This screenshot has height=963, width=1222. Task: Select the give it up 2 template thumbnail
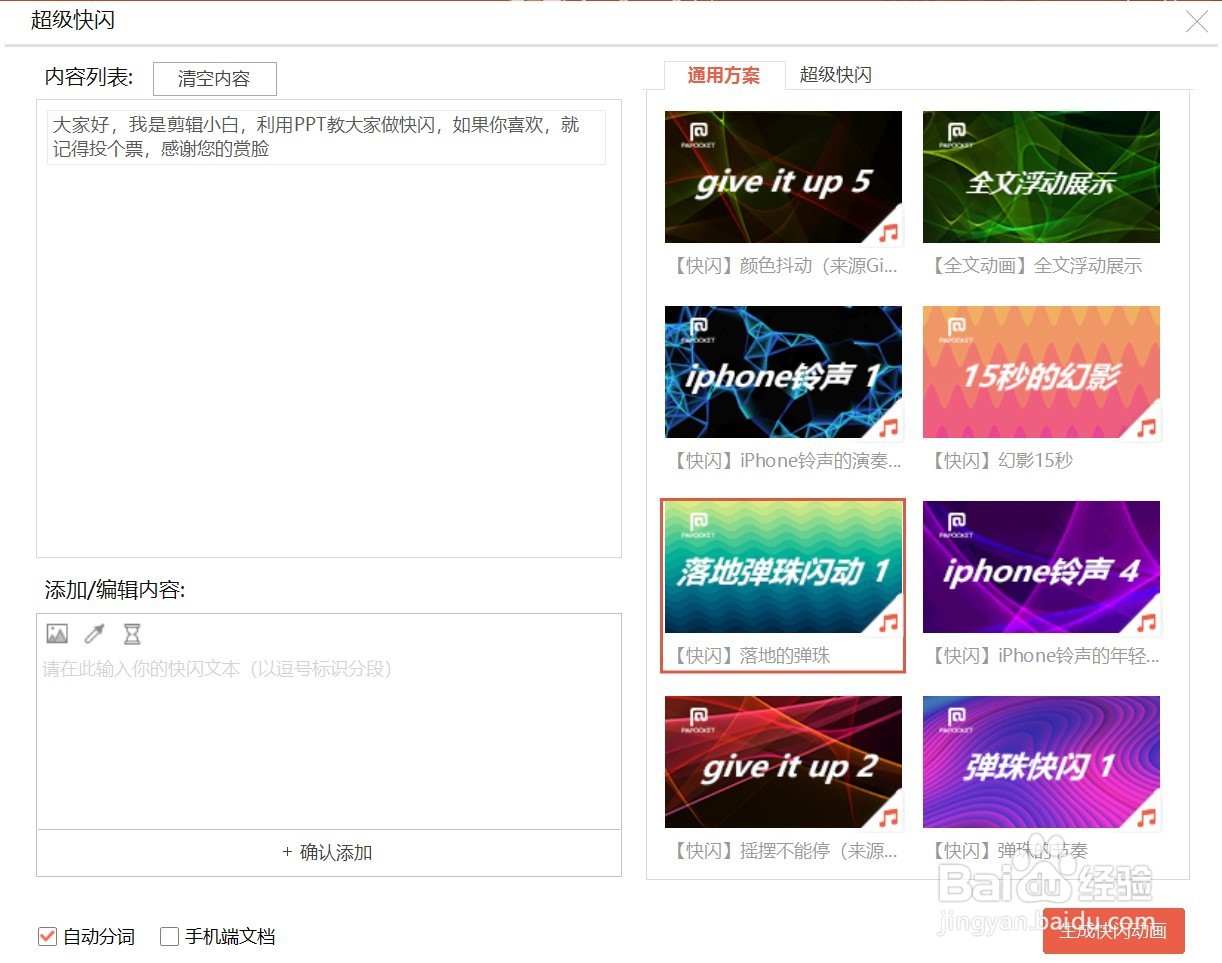coord(783,762)
